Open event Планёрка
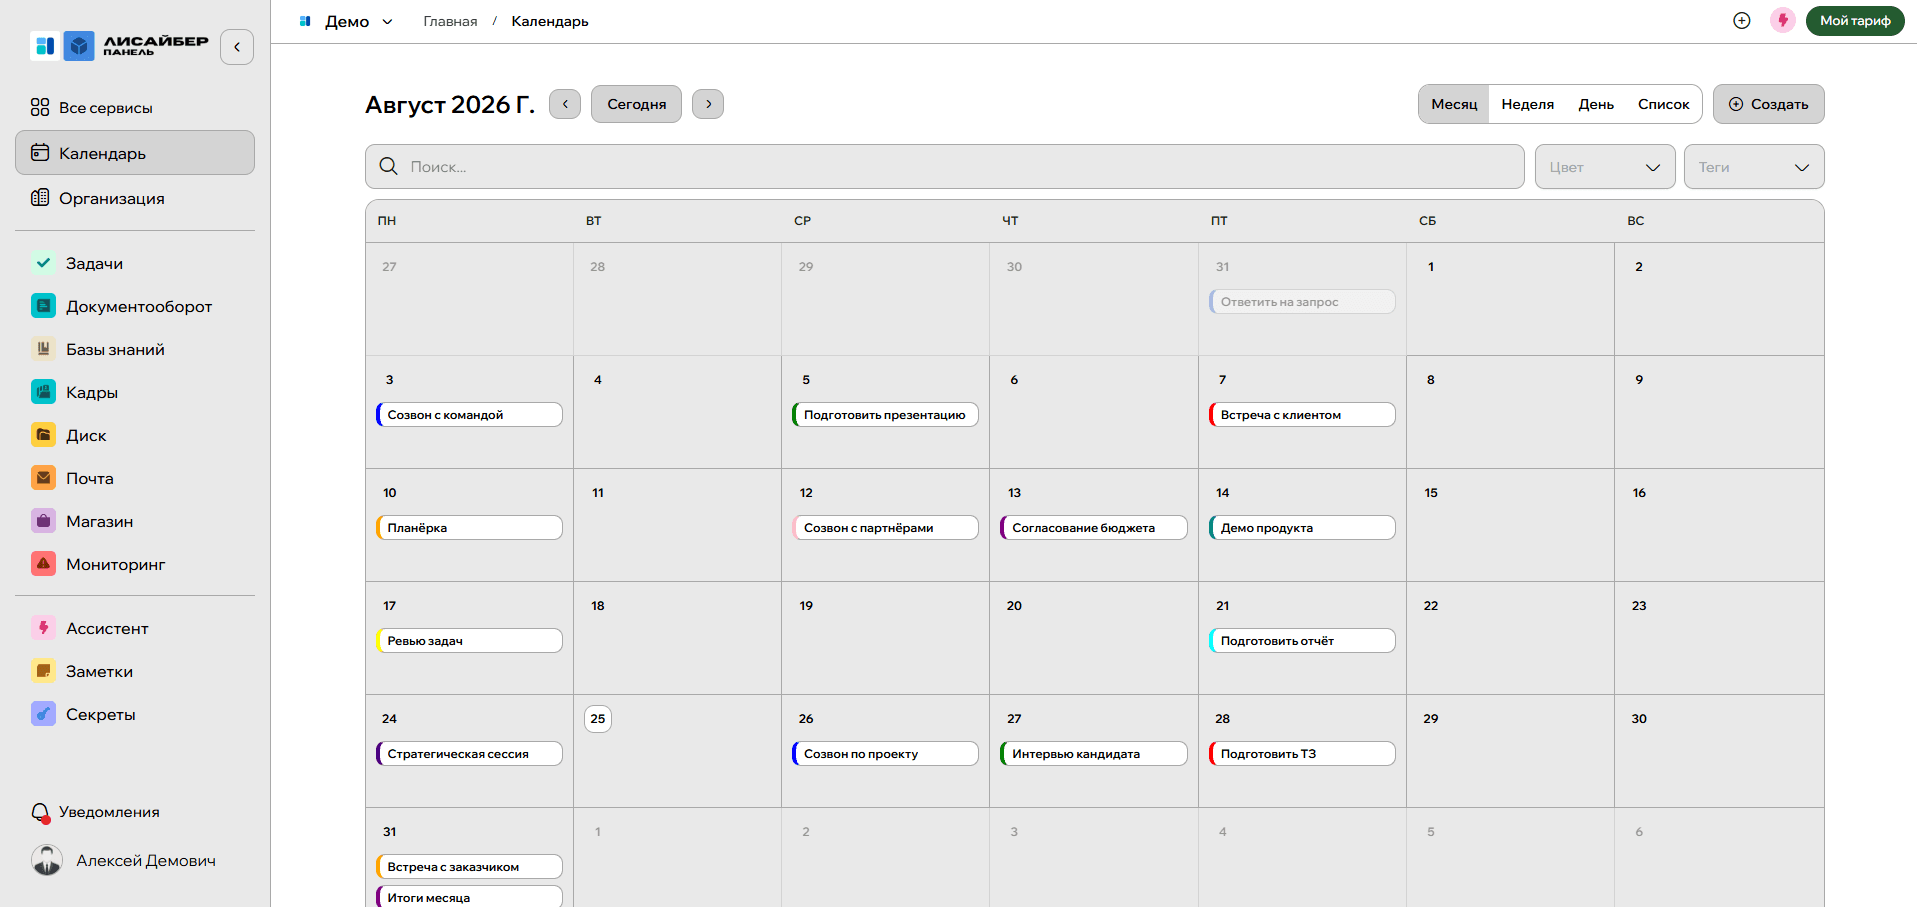Viewport: 1917px width, 907px height. click(469, 528)
